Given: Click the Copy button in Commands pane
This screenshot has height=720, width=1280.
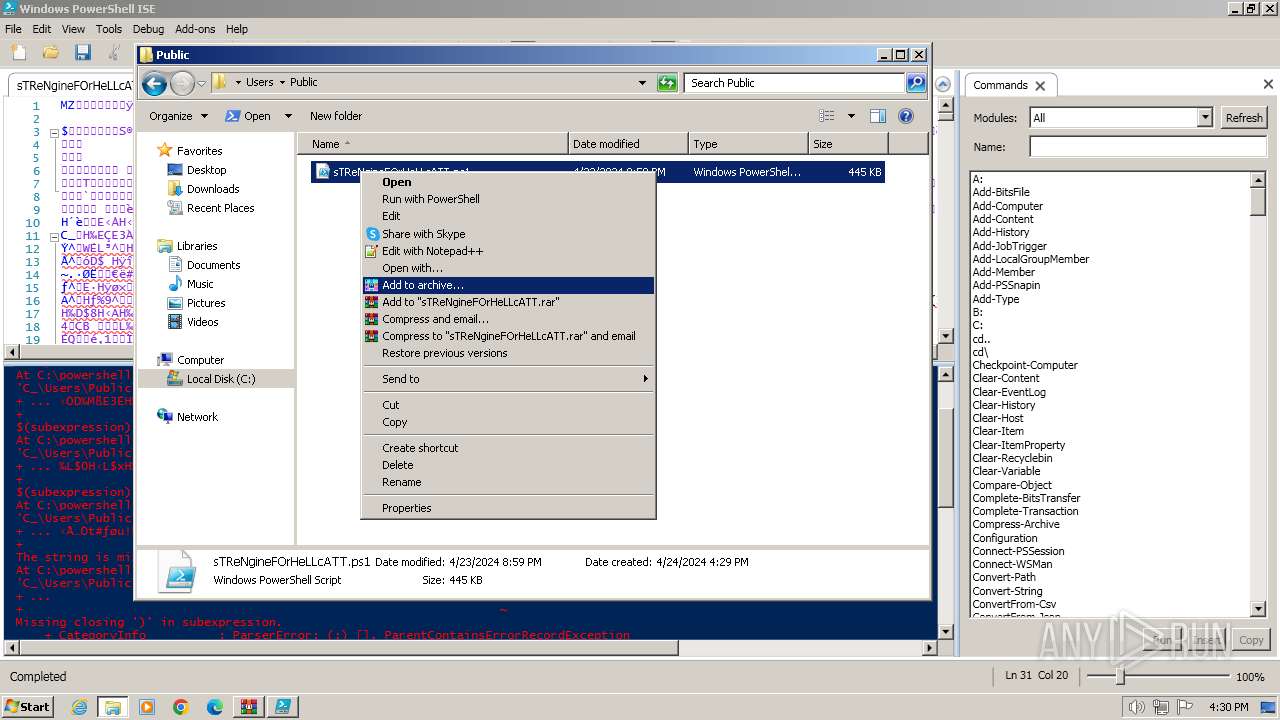Looking at the screenshot, I should click(x=1251, y=640).
